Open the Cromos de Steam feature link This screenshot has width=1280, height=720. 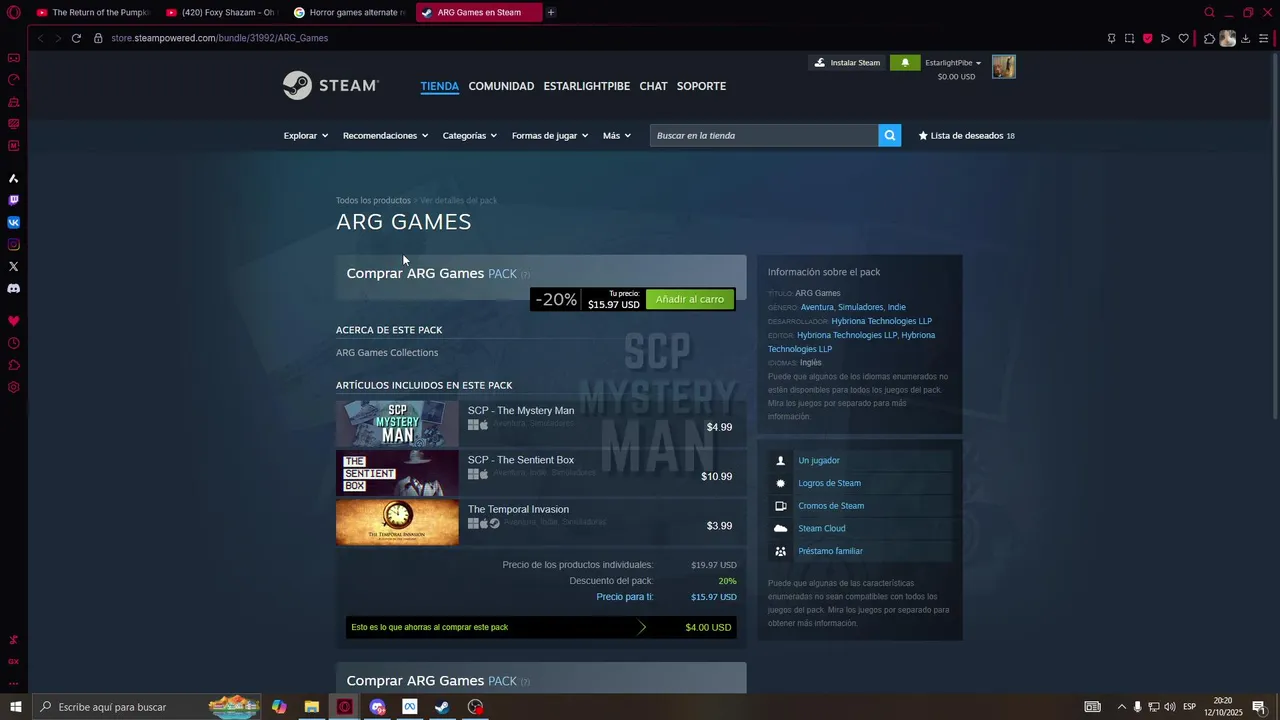[831, 506]
